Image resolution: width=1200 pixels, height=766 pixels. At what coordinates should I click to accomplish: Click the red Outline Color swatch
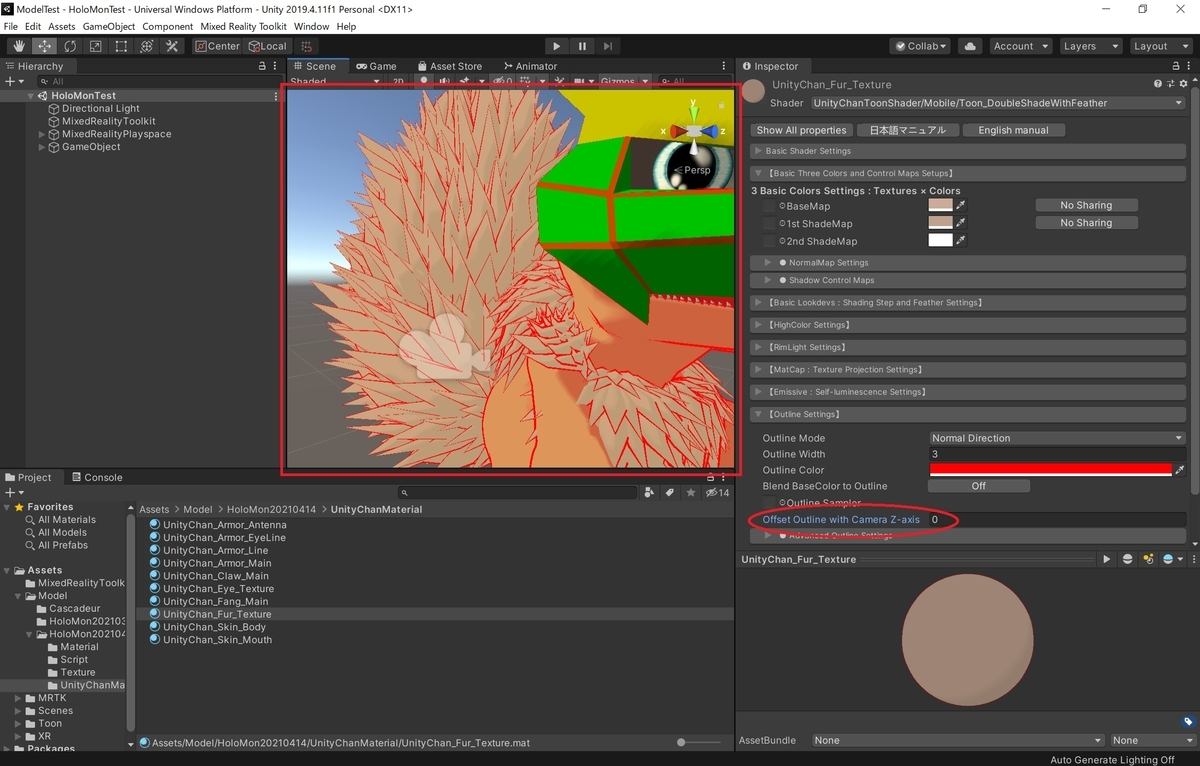click(1050, 470)
